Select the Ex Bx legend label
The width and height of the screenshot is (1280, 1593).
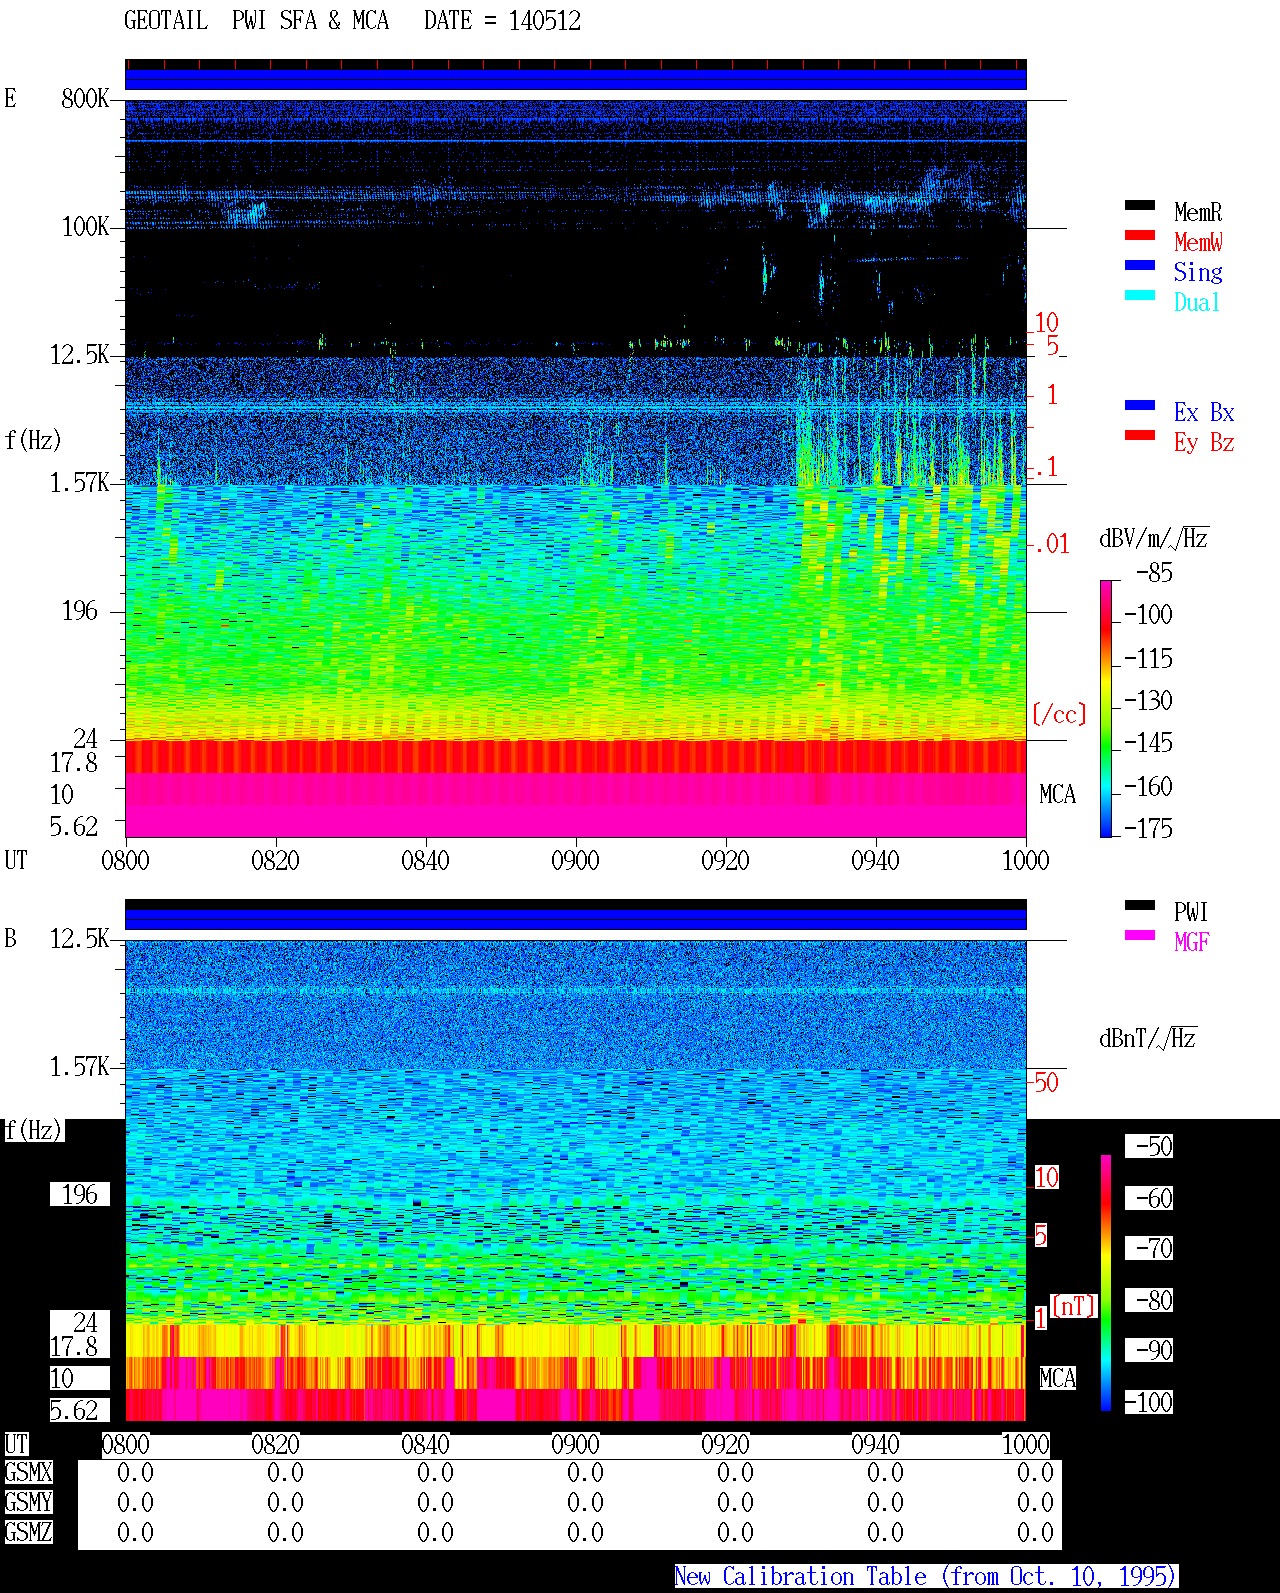tap(1204, 412)
